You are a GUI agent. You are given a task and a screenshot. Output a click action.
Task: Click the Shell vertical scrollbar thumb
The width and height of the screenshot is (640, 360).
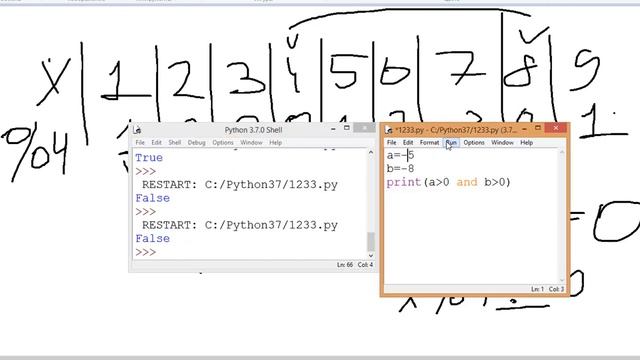[x=371, y=242]
